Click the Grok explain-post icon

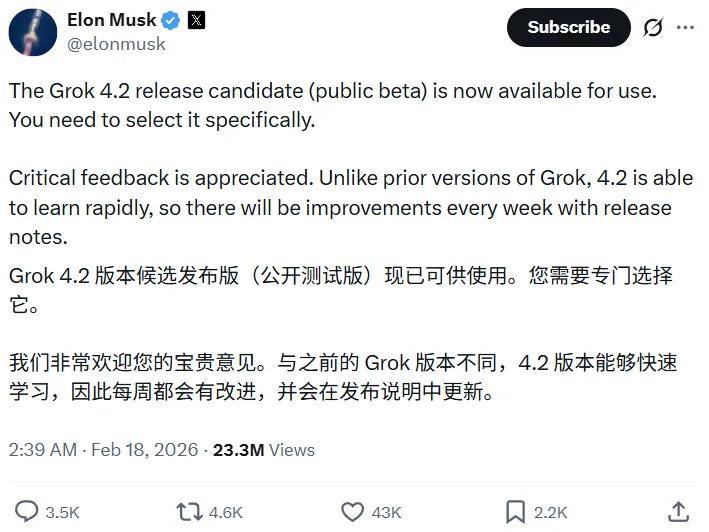pyautogui.click(x=652, y=28)
